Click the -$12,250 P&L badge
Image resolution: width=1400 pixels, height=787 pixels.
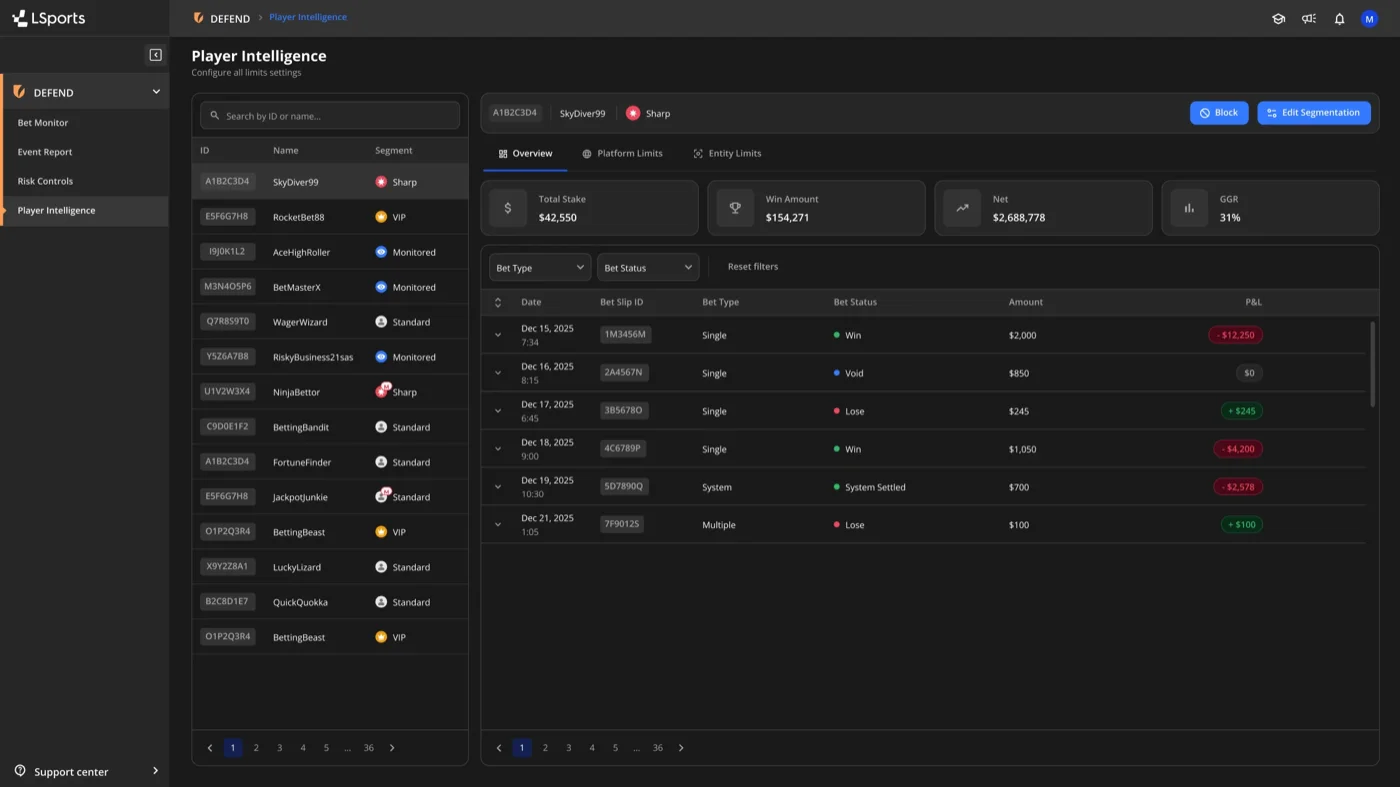pos(1235,335)
